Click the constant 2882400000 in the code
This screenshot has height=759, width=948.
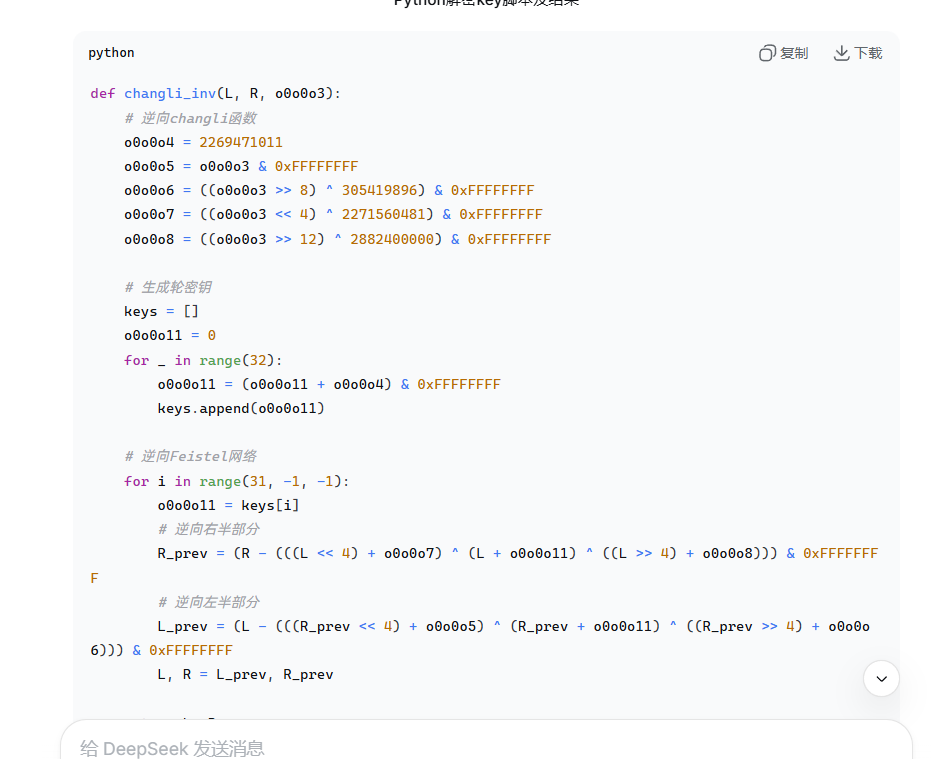395,239
